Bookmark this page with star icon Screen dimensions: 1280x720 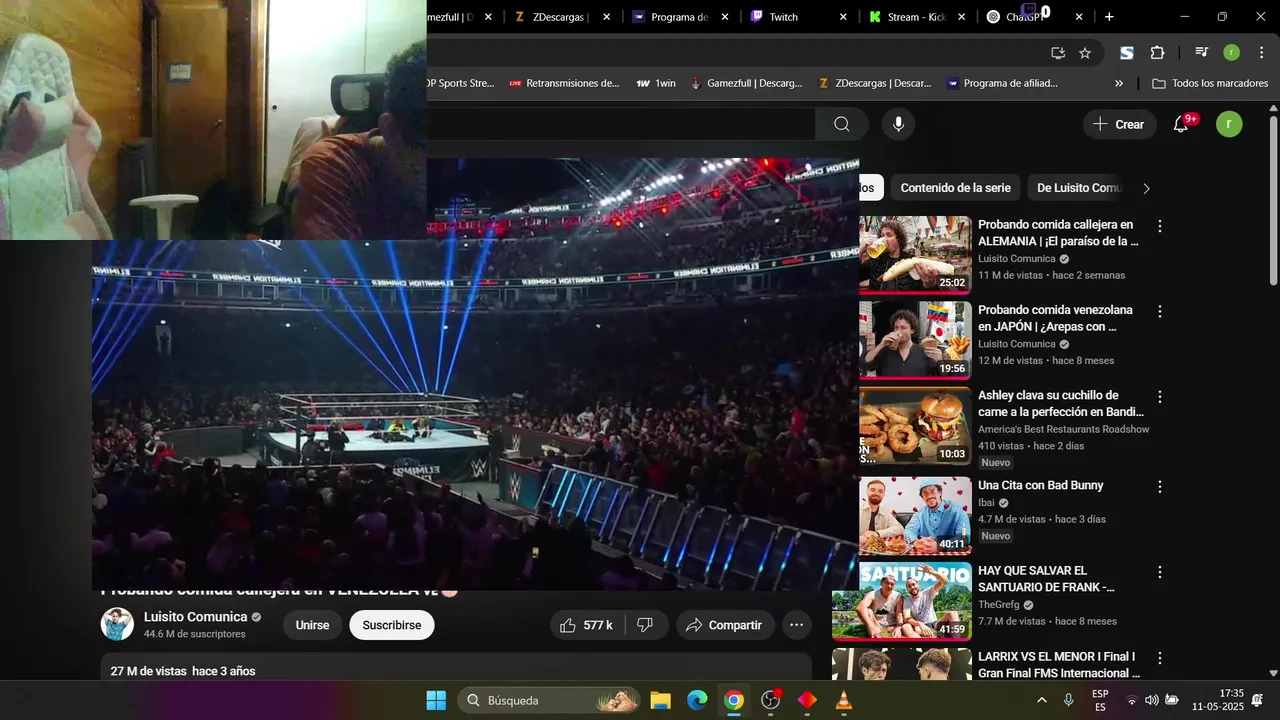pyautogui.click(x=1085, y=53)
